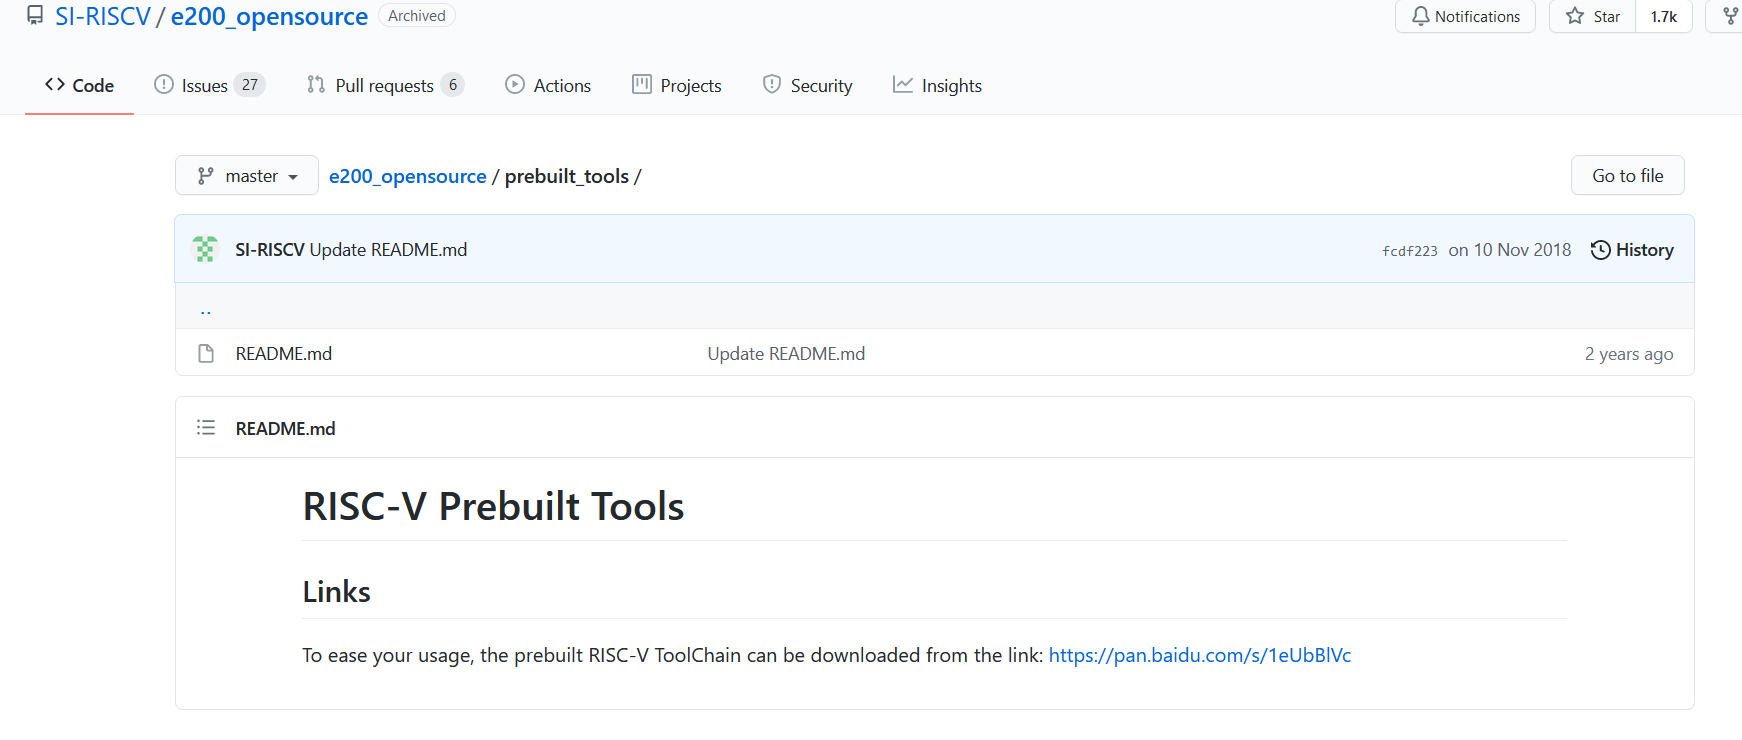Open the Actions tab

coord(548,86)
